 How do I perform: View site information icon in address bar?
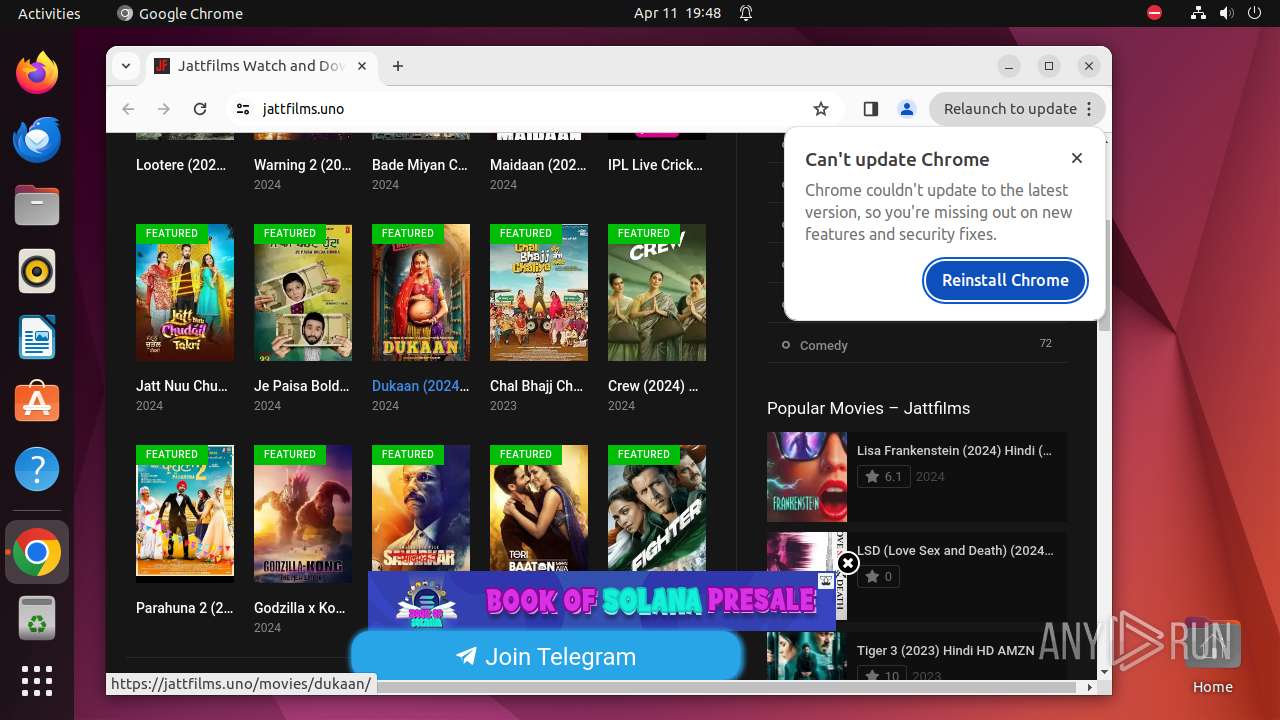tap(242, 109)
